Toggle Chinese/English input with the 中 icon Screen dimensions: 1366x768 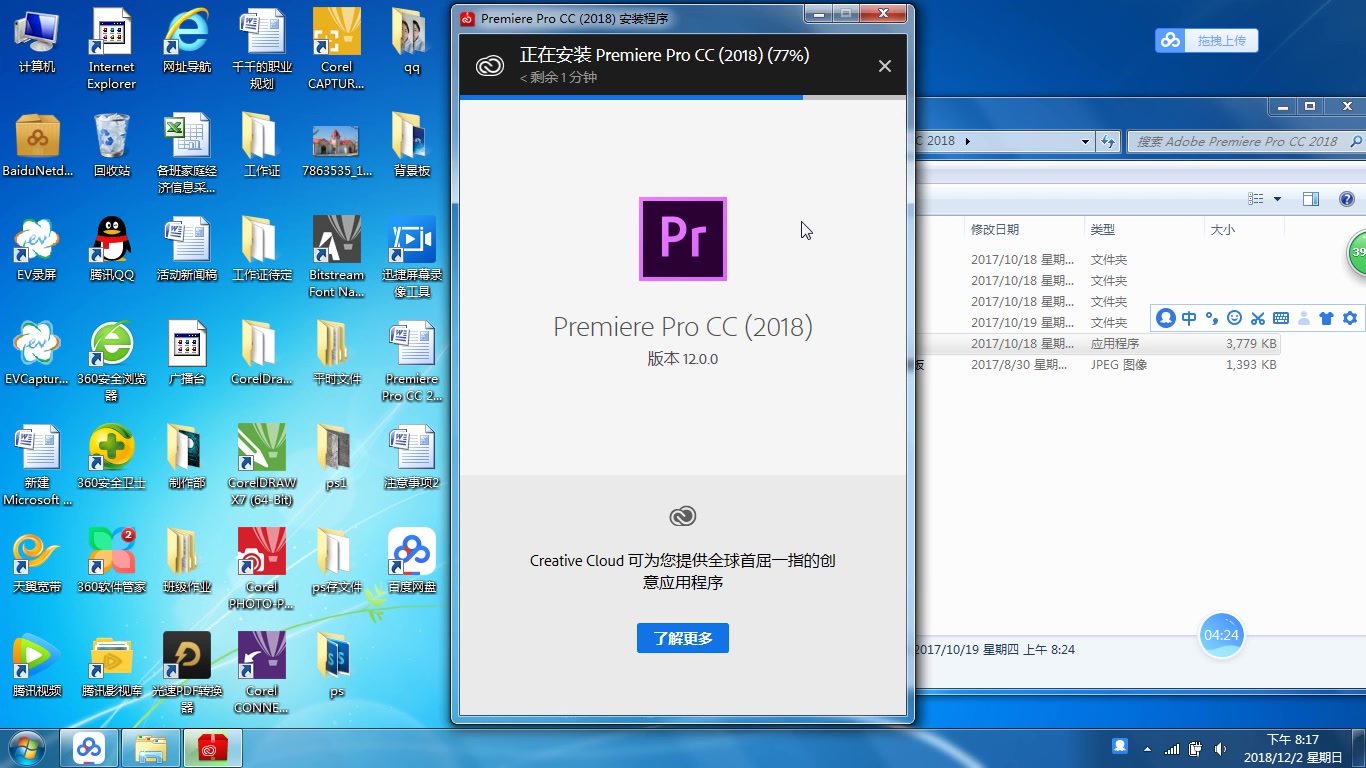point(1189,317)
